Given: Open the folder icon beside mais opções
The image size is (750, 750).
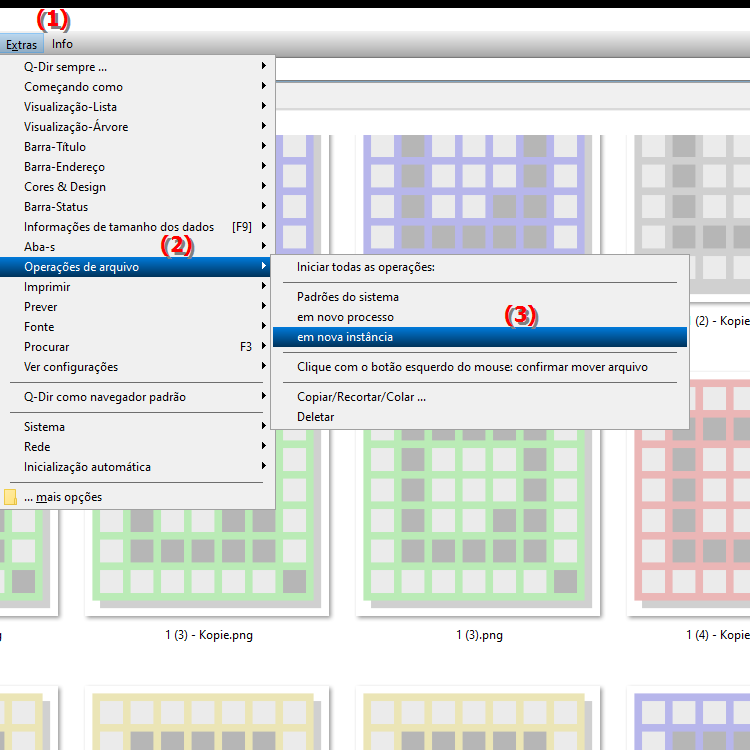Looking at the screenshot, I should tap(10, 497).
